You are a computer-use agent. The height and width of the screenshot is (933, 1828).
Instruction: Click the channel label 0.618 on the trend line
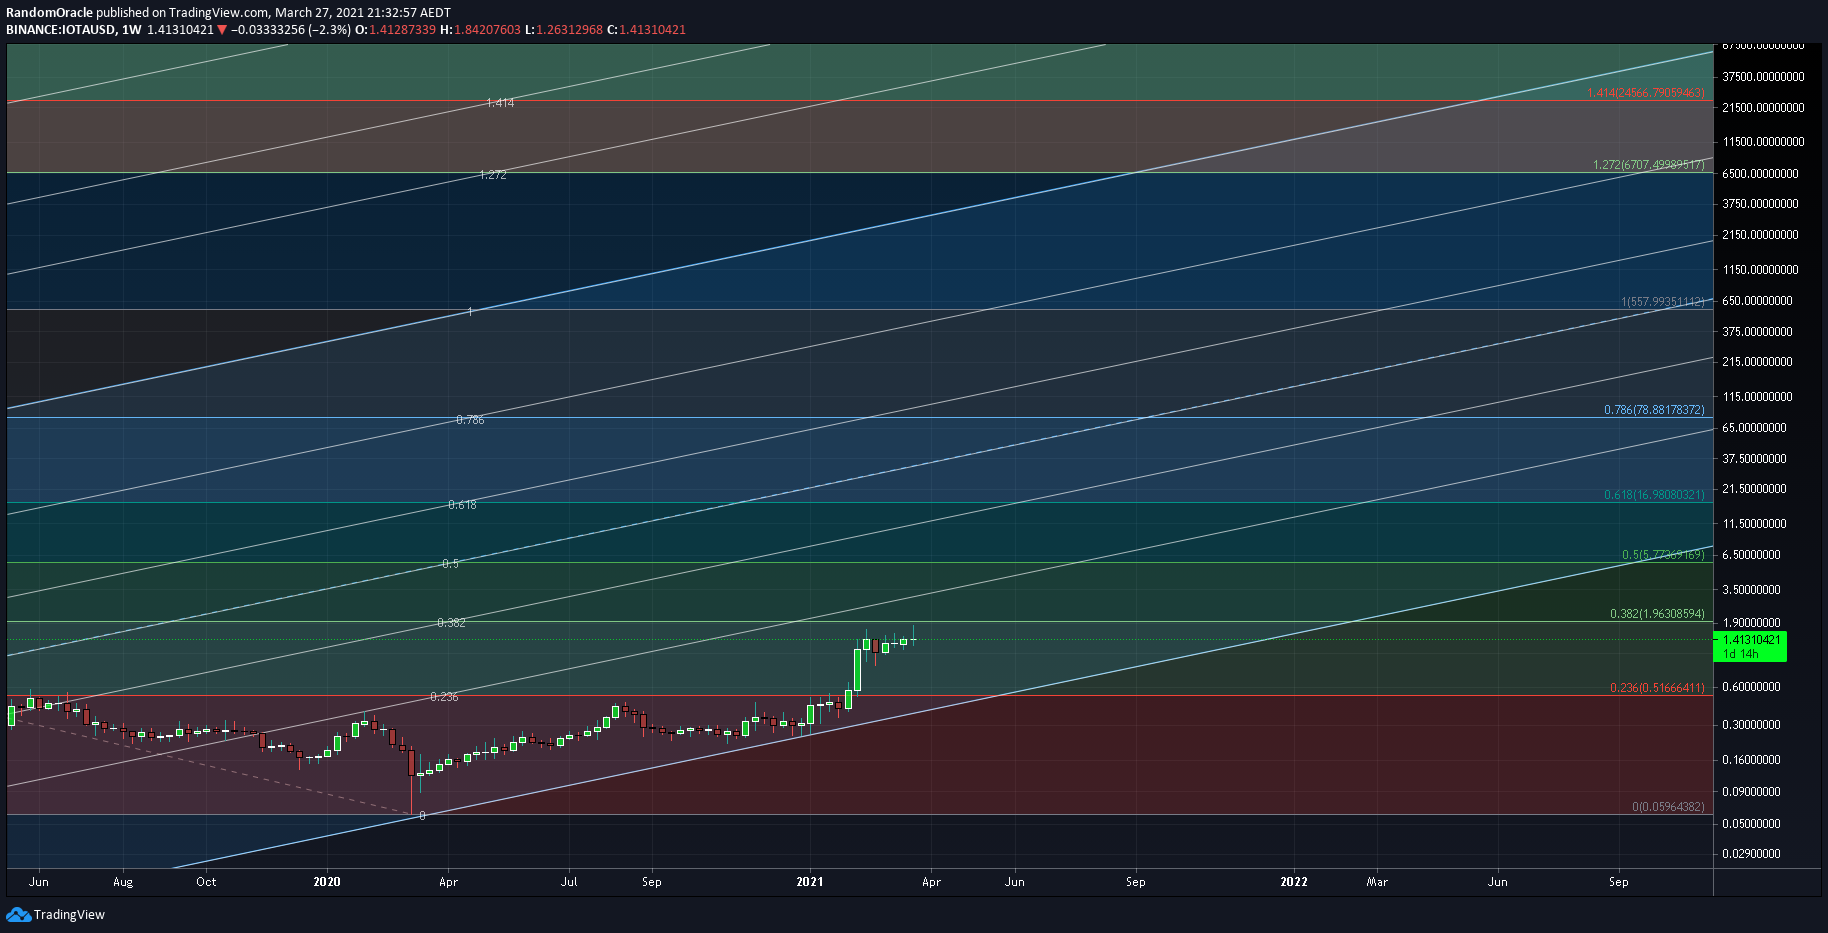(x=462, y=505)
